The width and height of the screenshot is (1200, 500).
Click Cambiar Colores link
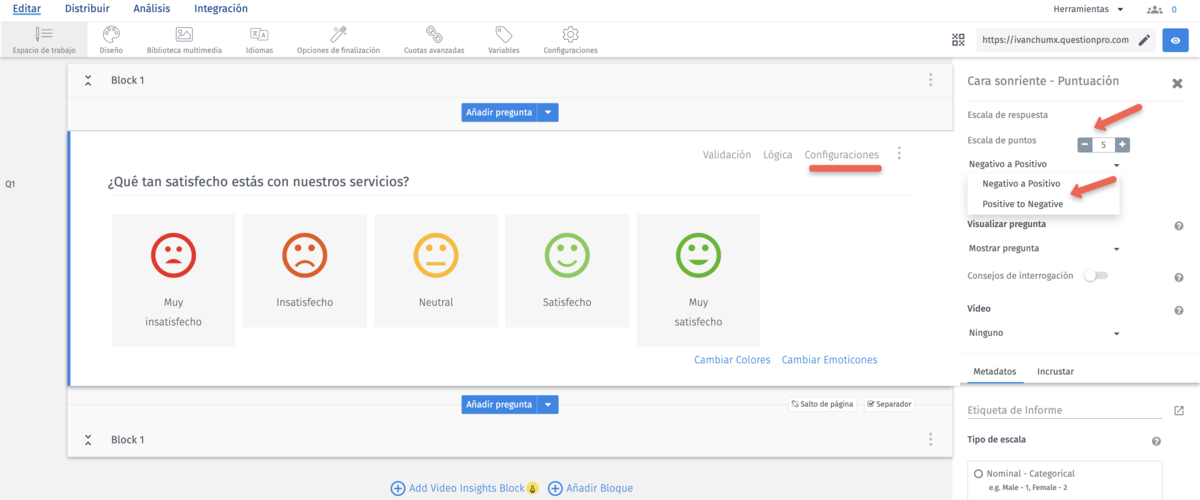coord(733,360)
